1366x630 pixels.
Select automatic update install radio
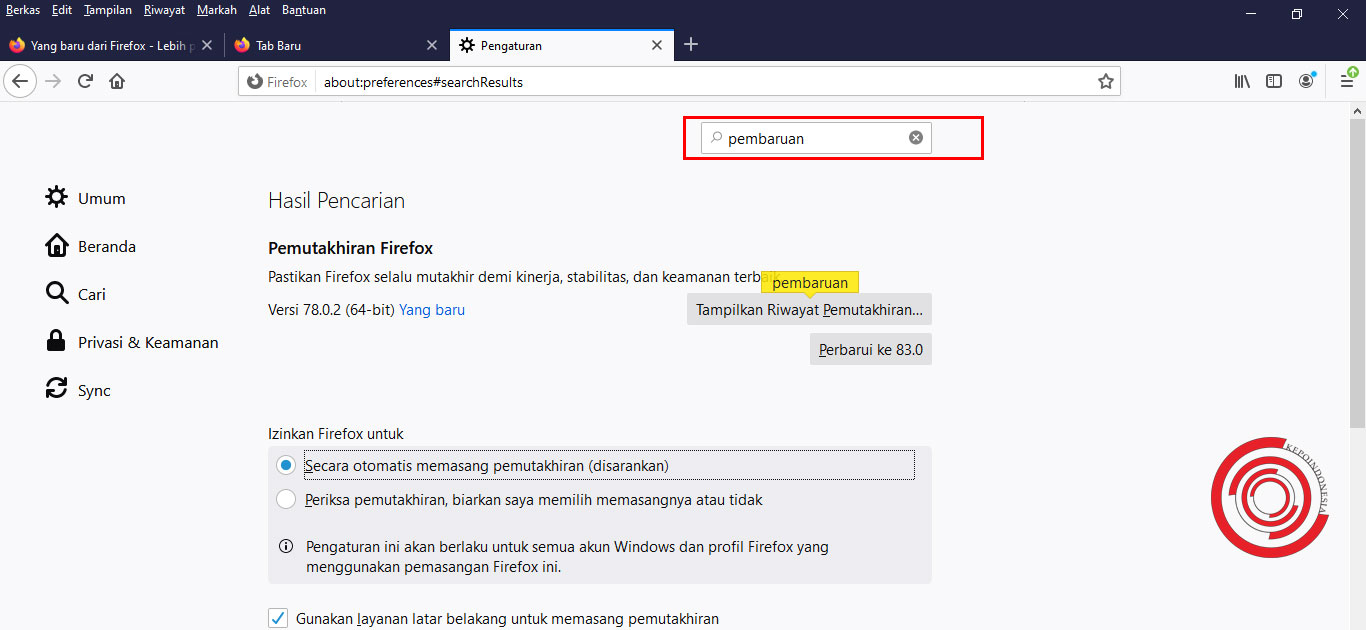[286, 466]
